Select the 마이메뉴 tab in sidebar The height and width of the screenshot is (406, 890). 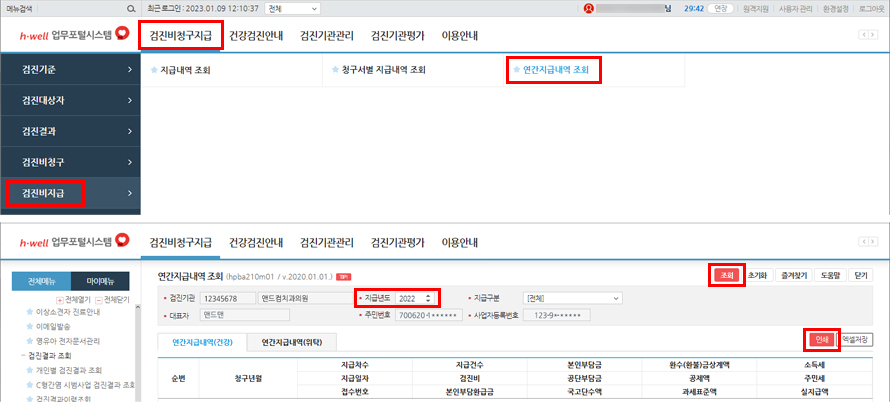click(107, 280)
